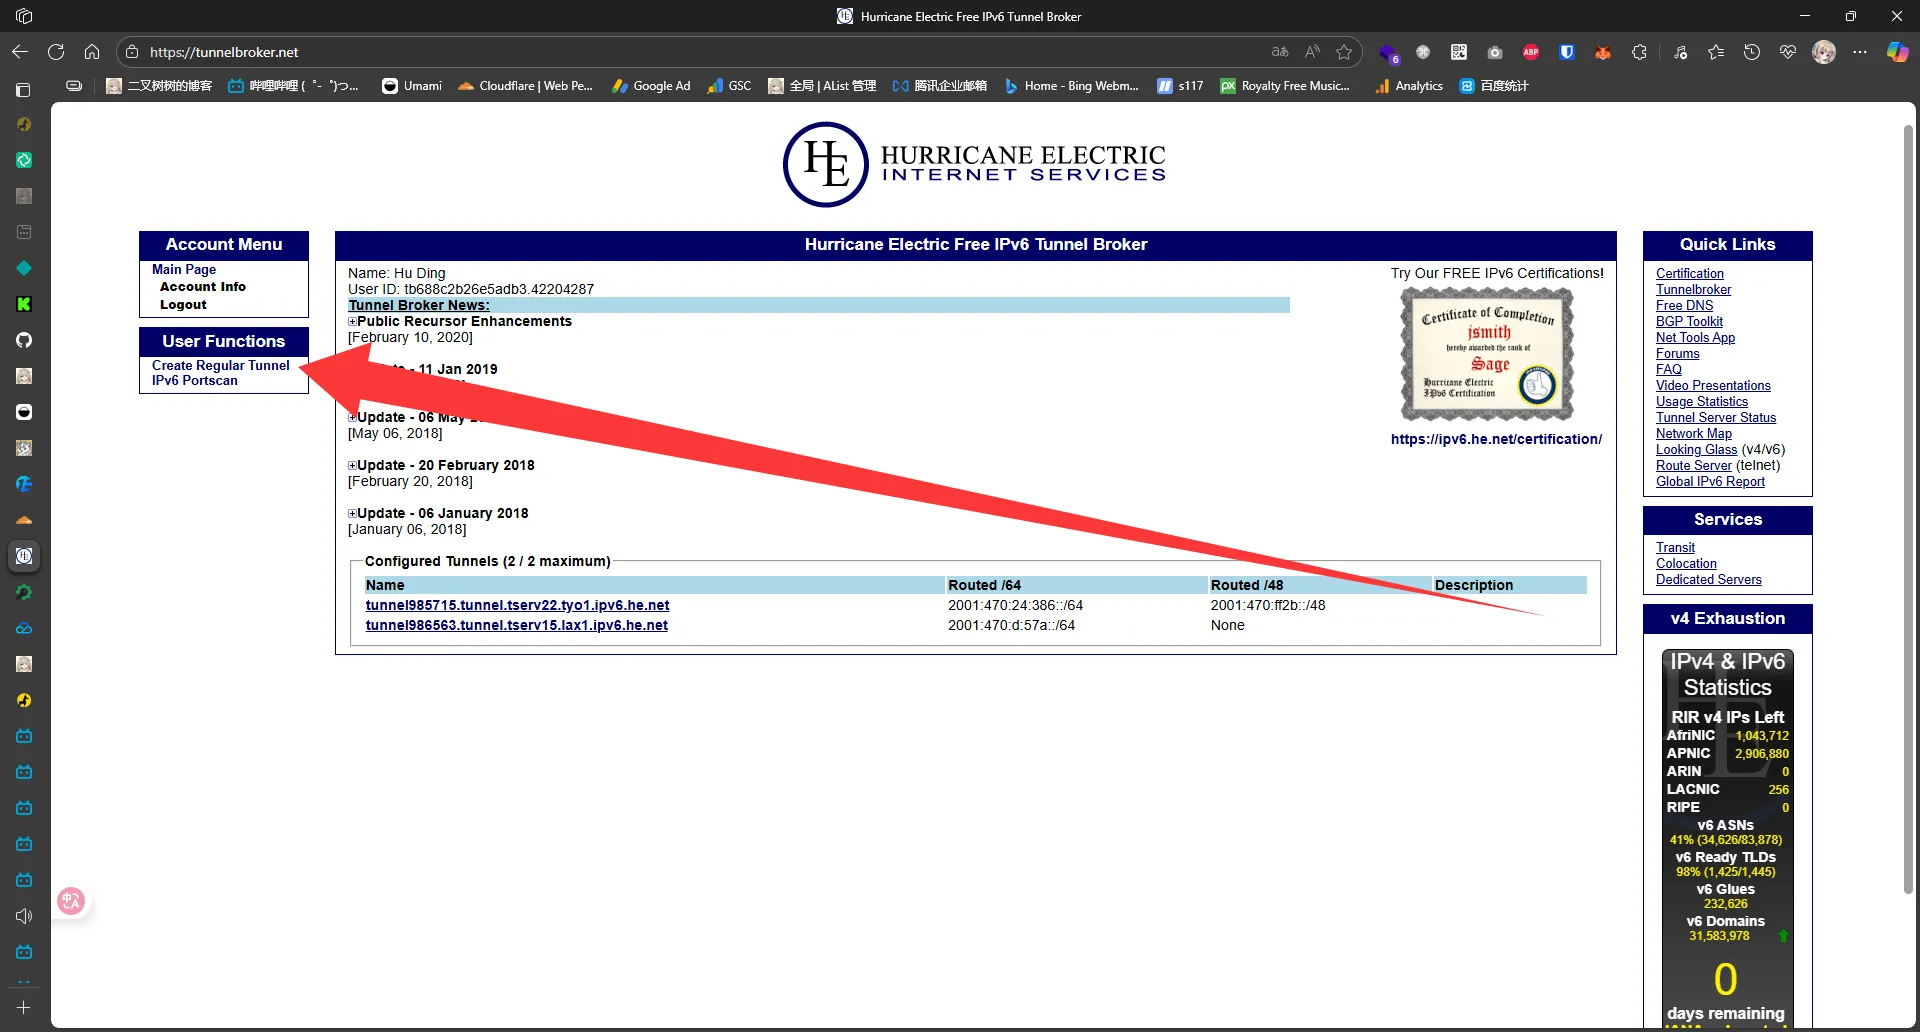Open Account Info in Account Menu
The height and width of the screenshot is (1032, 1920).
tap(203, 287)
